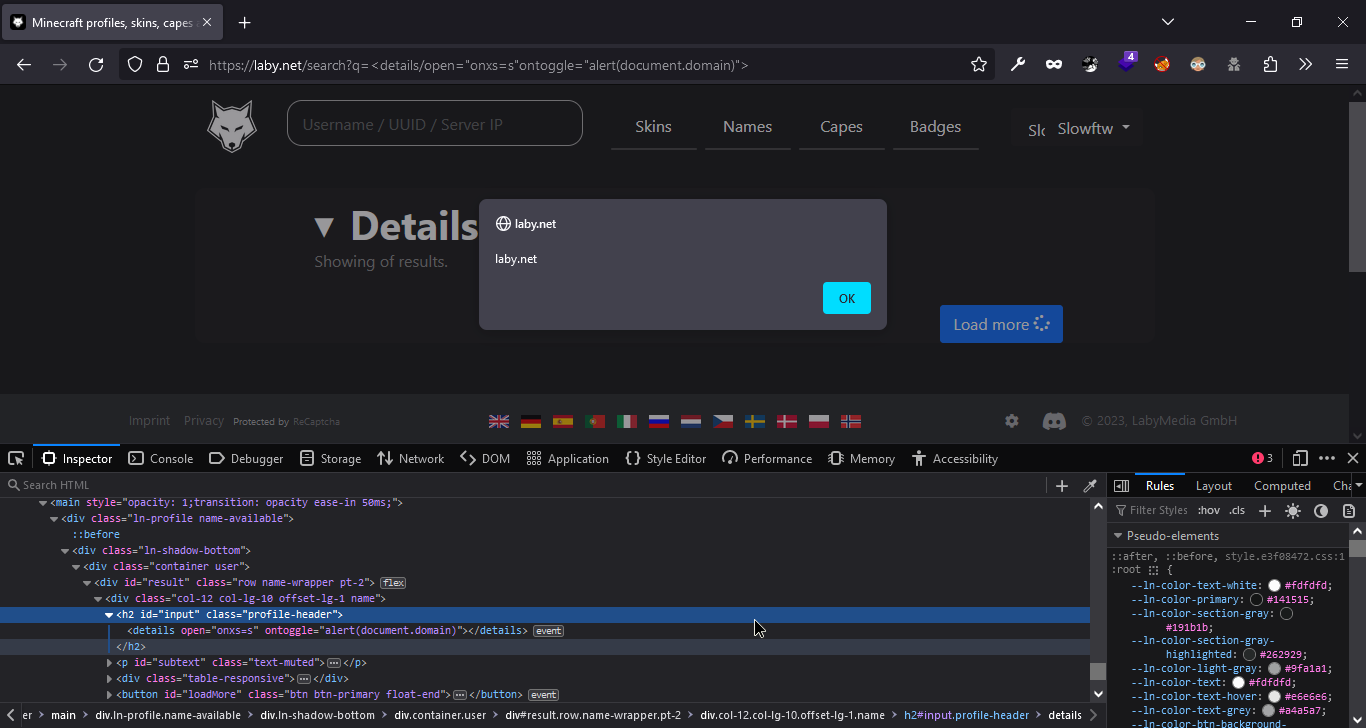This screenshot has width=1366, height=728.
Task: Toggle light color scheme simulation
Action: [x=1293, y=510]
